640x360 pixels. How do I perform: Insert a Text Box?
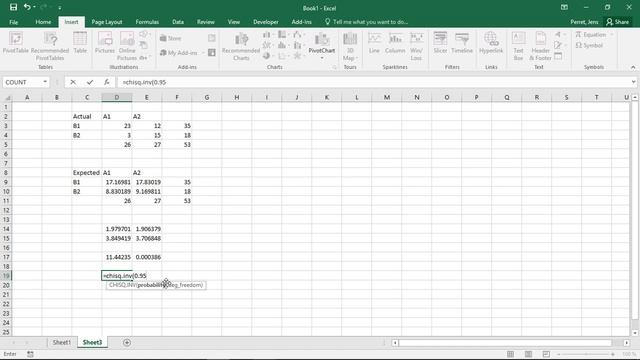(518, 46)
